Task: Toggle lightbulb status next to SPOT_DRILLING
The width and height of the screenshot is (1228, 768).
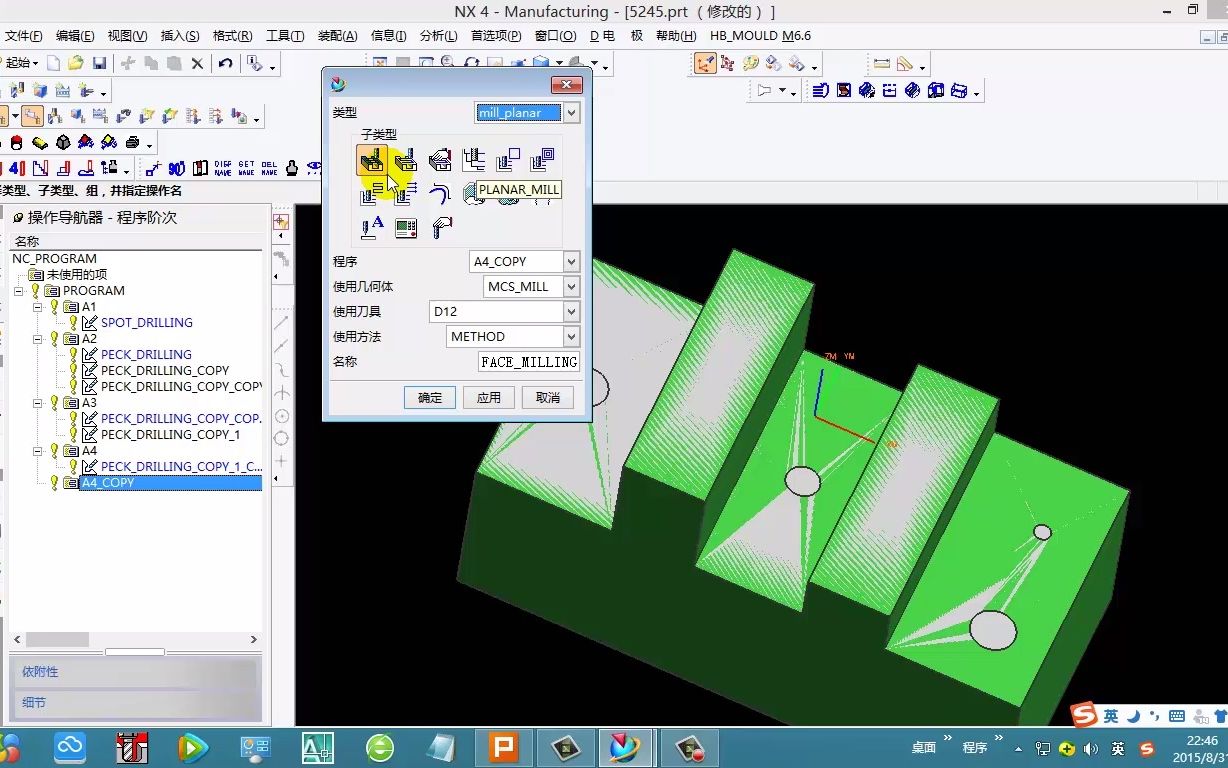Action: (x=73, y=323)
